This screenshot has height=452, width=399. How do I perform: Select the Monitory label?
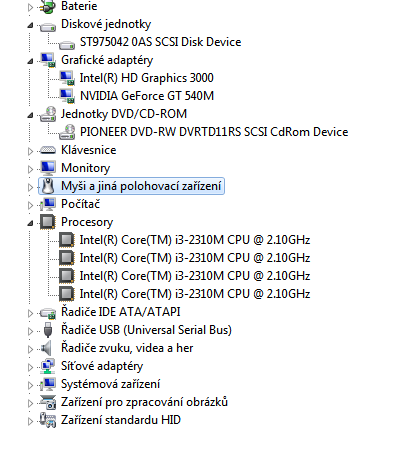pyautogui.click(x=85, y=168)
